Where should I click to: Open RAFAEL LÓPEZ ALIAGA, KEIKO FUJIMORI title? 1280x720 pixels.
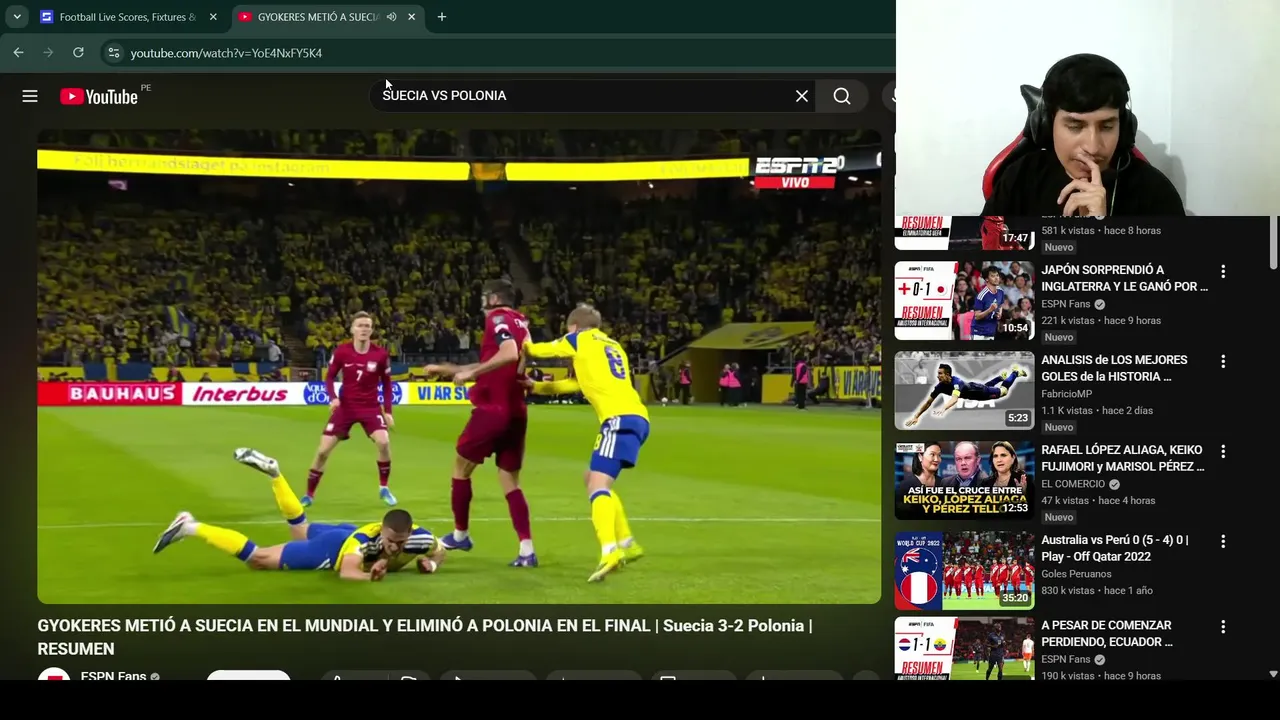coord(1122,458)
